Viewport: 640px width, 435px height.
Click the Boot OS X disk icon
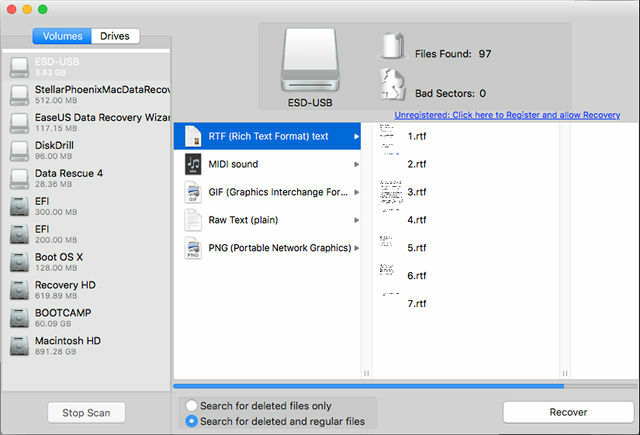pyautogui.click(x=19, y=262)
